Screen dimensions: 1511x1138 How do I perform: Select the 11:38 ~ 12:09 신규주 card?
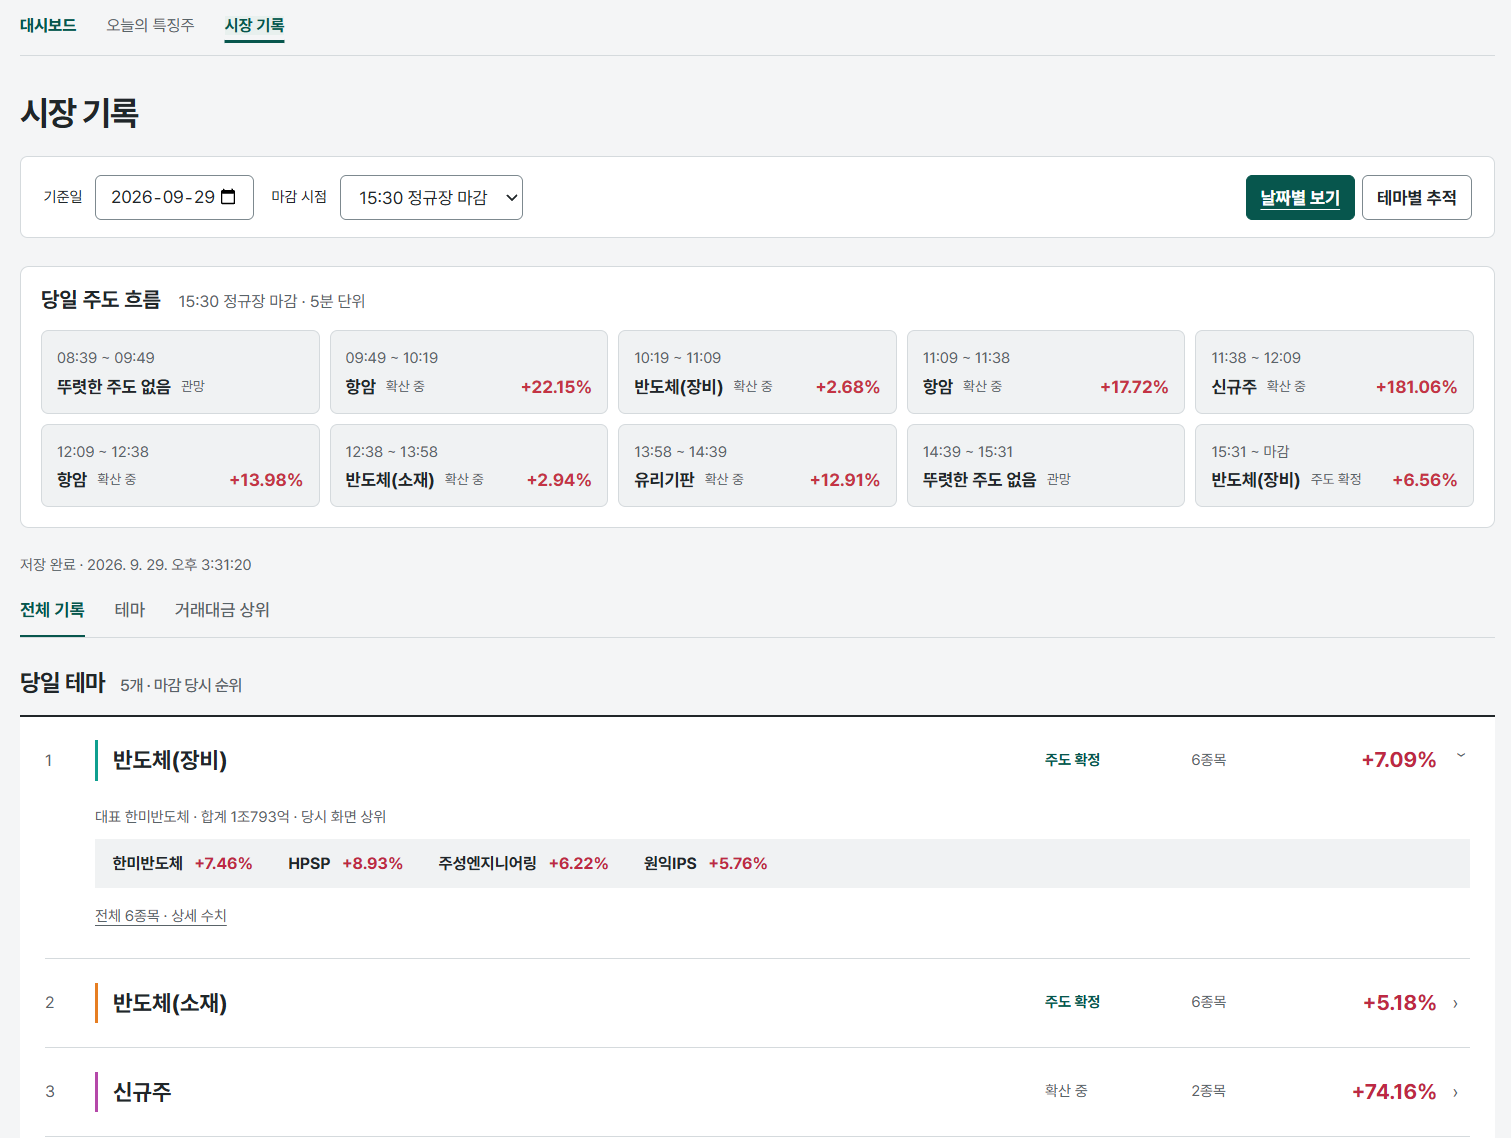pos(1334,372)
